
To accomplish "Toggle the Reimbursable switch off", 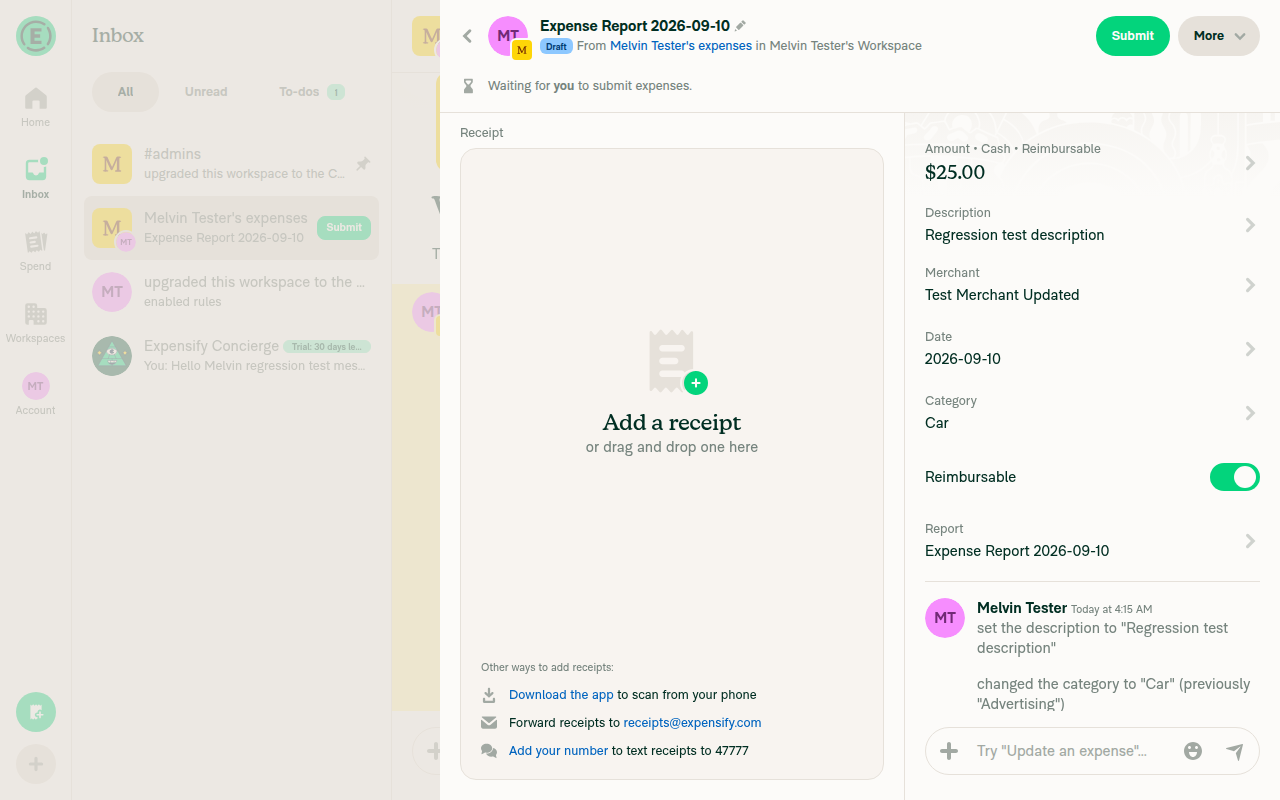I will 1235,477.
